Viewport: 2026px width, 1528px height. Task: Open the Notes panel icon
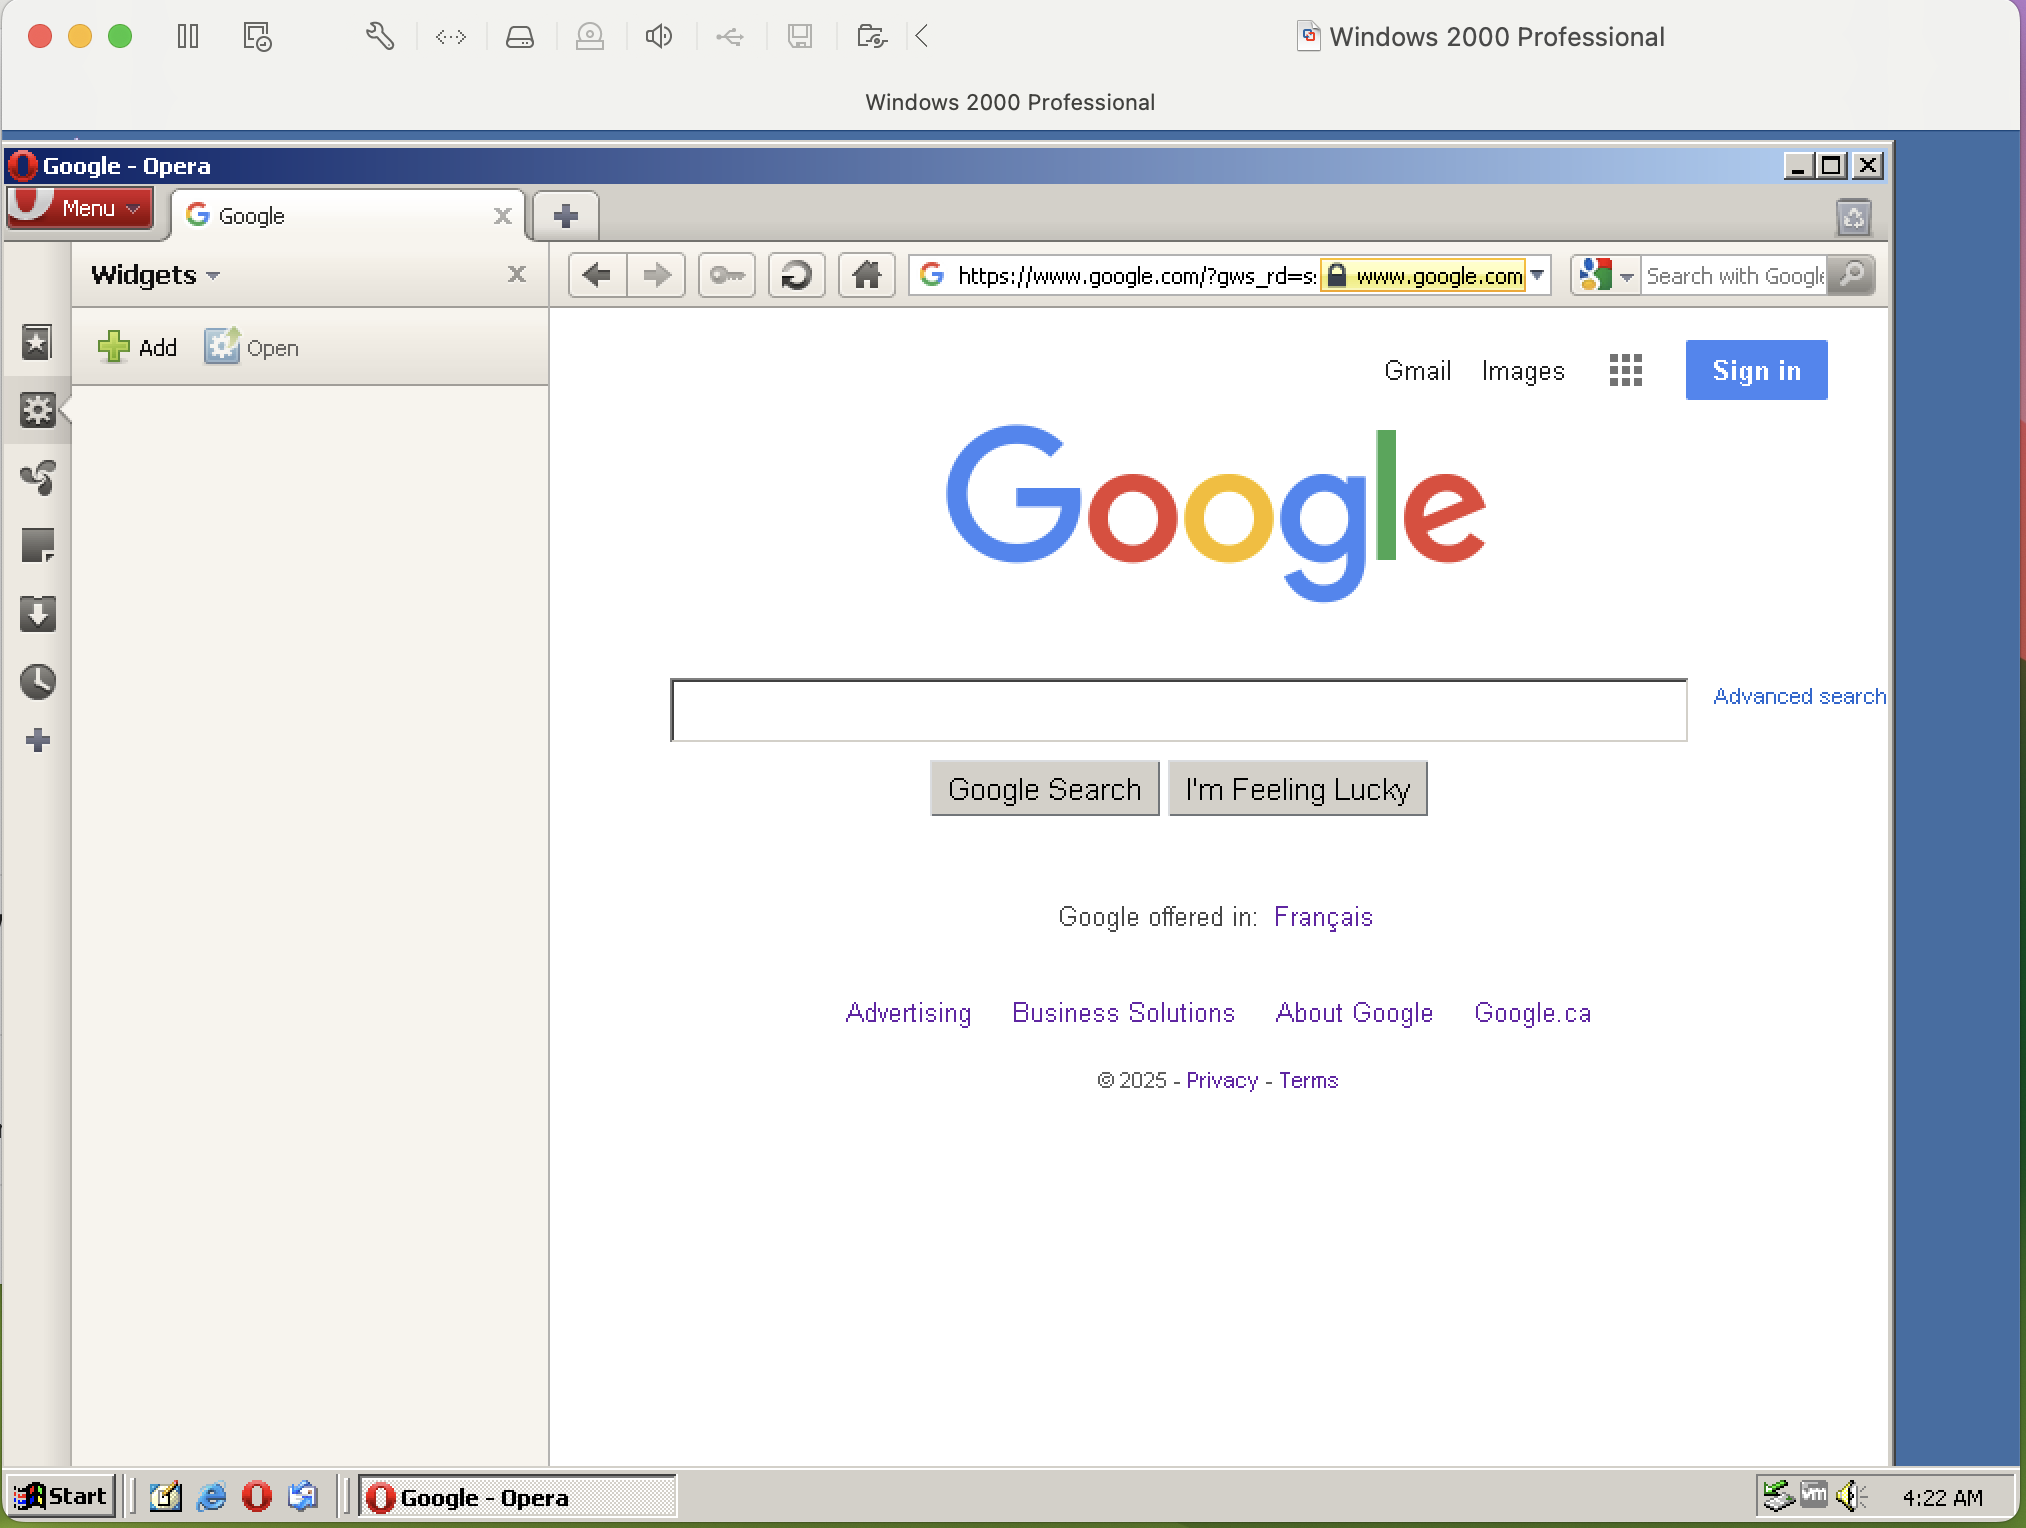(x=37, y=546)
